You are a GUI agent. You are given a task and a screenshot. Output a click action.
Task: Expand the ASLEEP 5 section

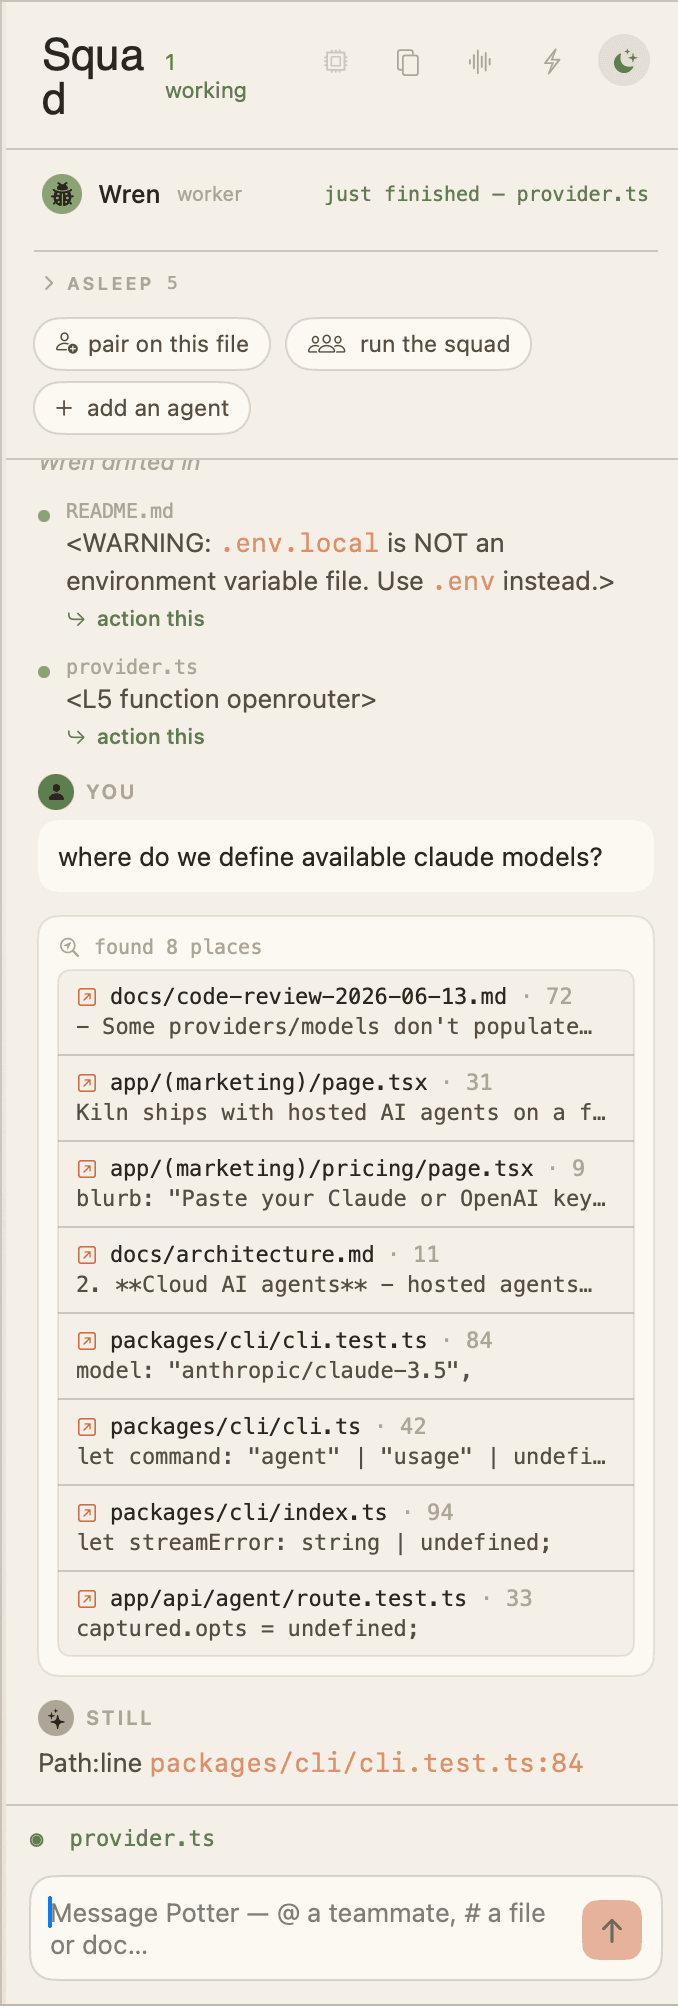[x=110, y=283]
